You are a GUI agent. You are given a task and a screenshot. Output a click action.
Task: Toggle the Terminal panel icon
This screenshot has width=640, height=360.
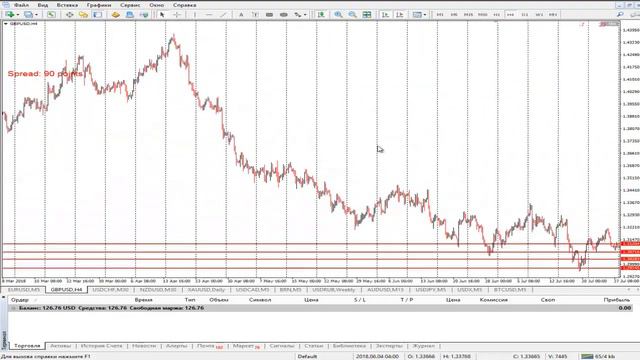[x=98, y=15]
